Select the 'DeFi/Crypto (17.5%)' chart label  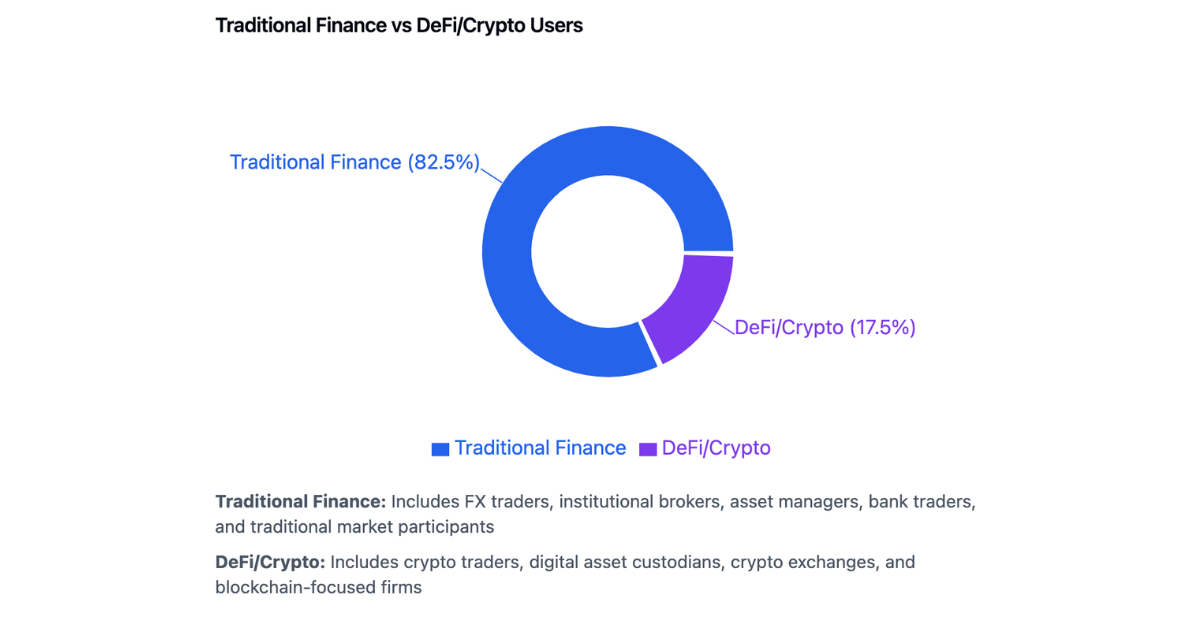(825, 327)
